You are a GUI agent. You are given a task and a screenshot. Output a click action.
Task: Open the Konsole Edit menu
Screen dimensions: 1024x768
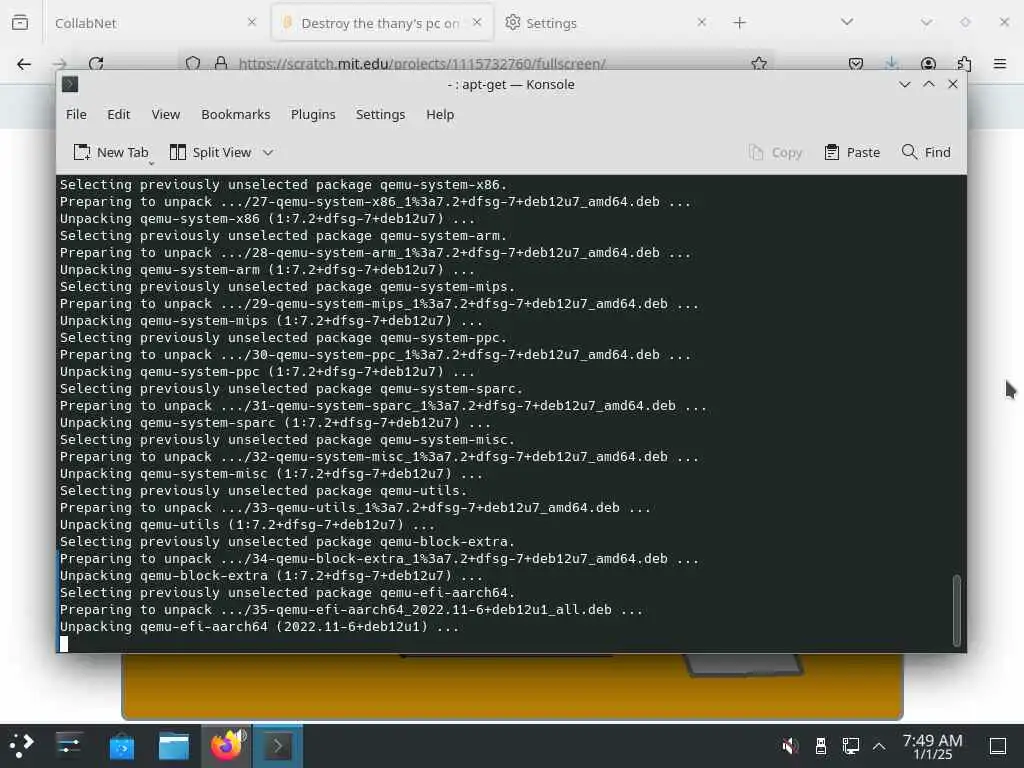[118, 114]
